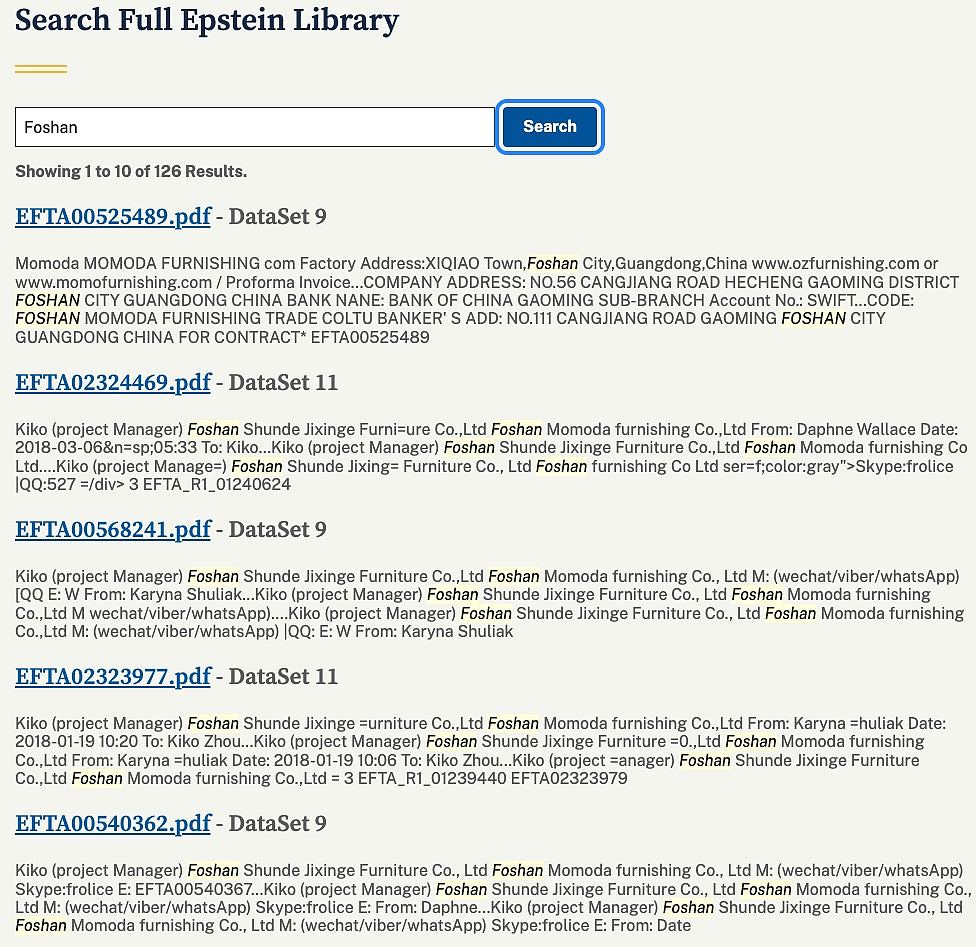Click the DataSet 11 label beside EFTA02323977.pdf
This screenshot has height=947, width=976.
click(283, 676)
